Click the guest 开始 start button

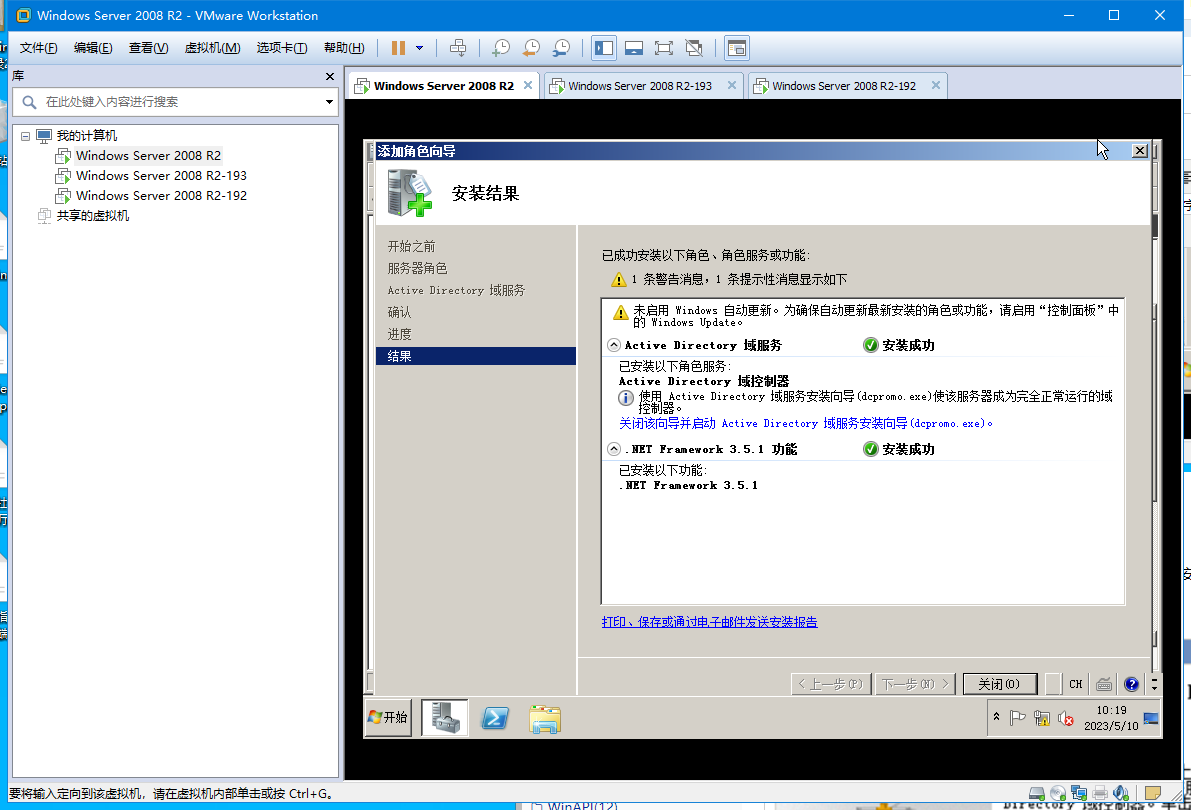388,717
